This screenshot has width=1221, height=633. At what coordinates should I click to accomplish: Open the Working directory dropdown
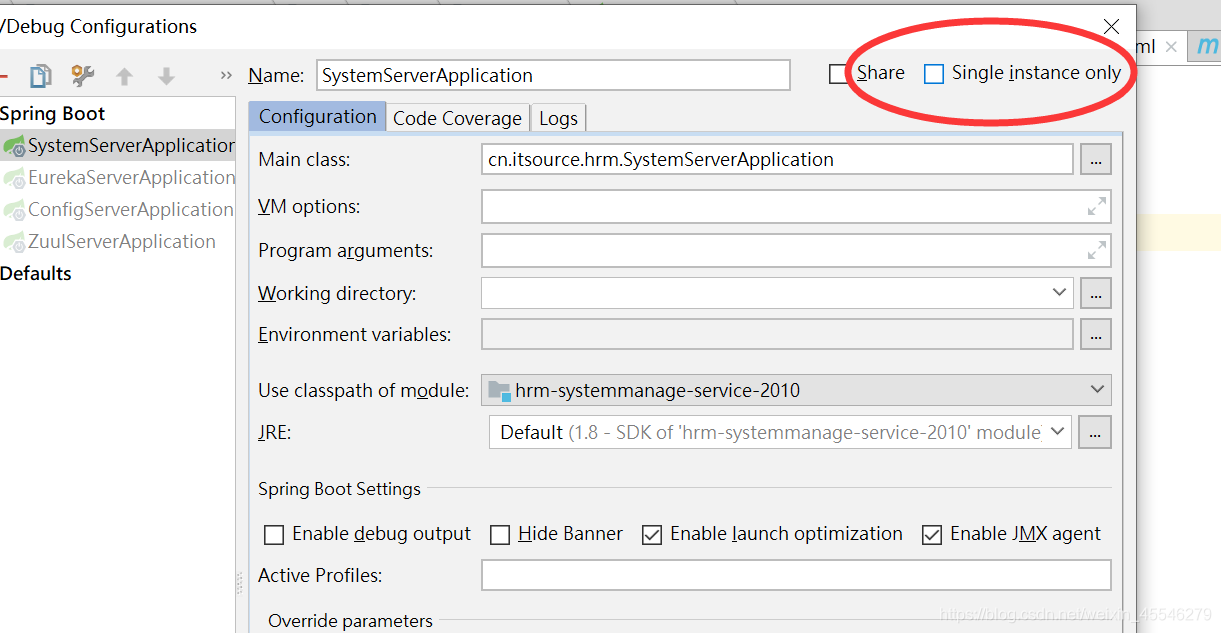tap(1060, 293)
